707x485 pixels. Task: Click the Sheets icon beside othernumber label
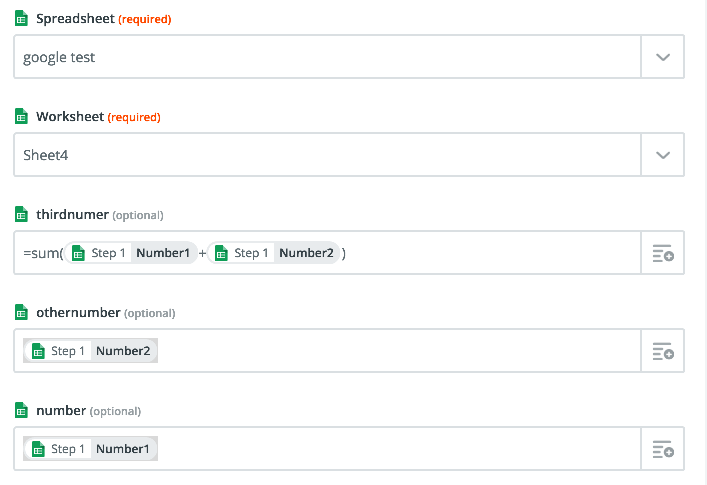[x=21, y=312]
